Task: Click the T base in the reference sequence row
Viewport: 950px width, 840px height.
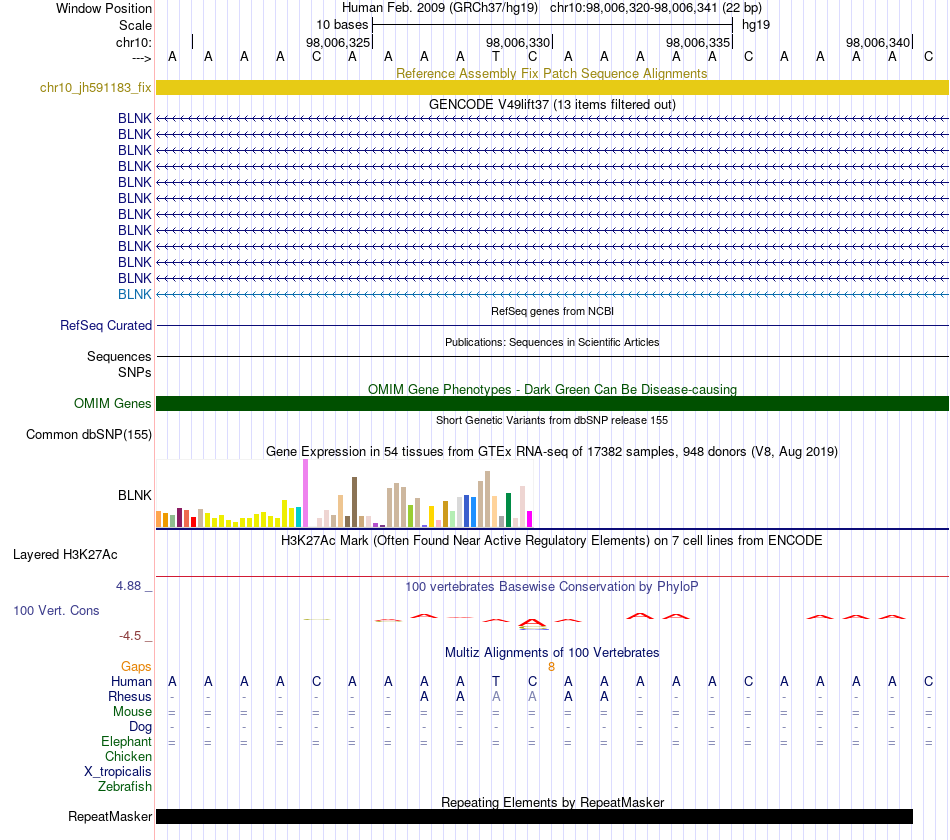Action: 496,56
